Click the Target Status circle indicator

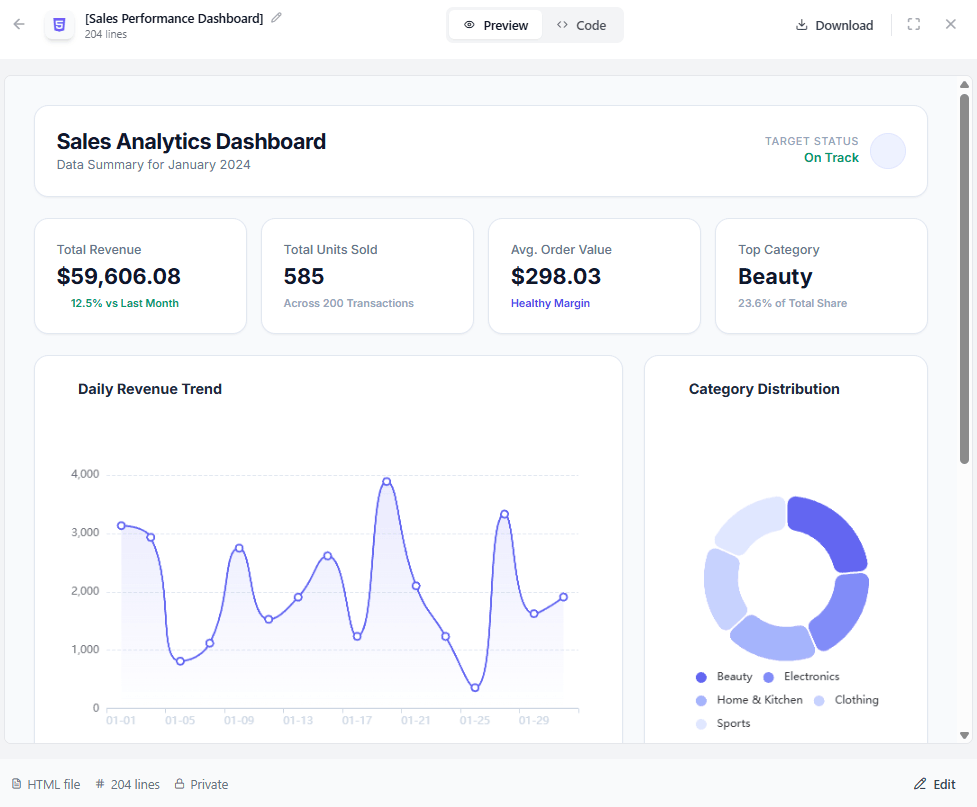(887, 151)
